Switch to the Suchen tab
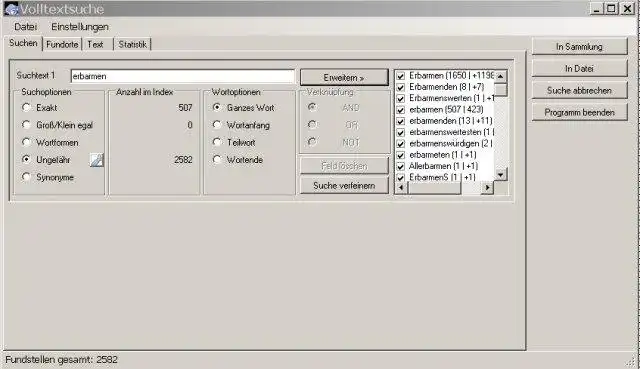 click(x=23, y=43)
